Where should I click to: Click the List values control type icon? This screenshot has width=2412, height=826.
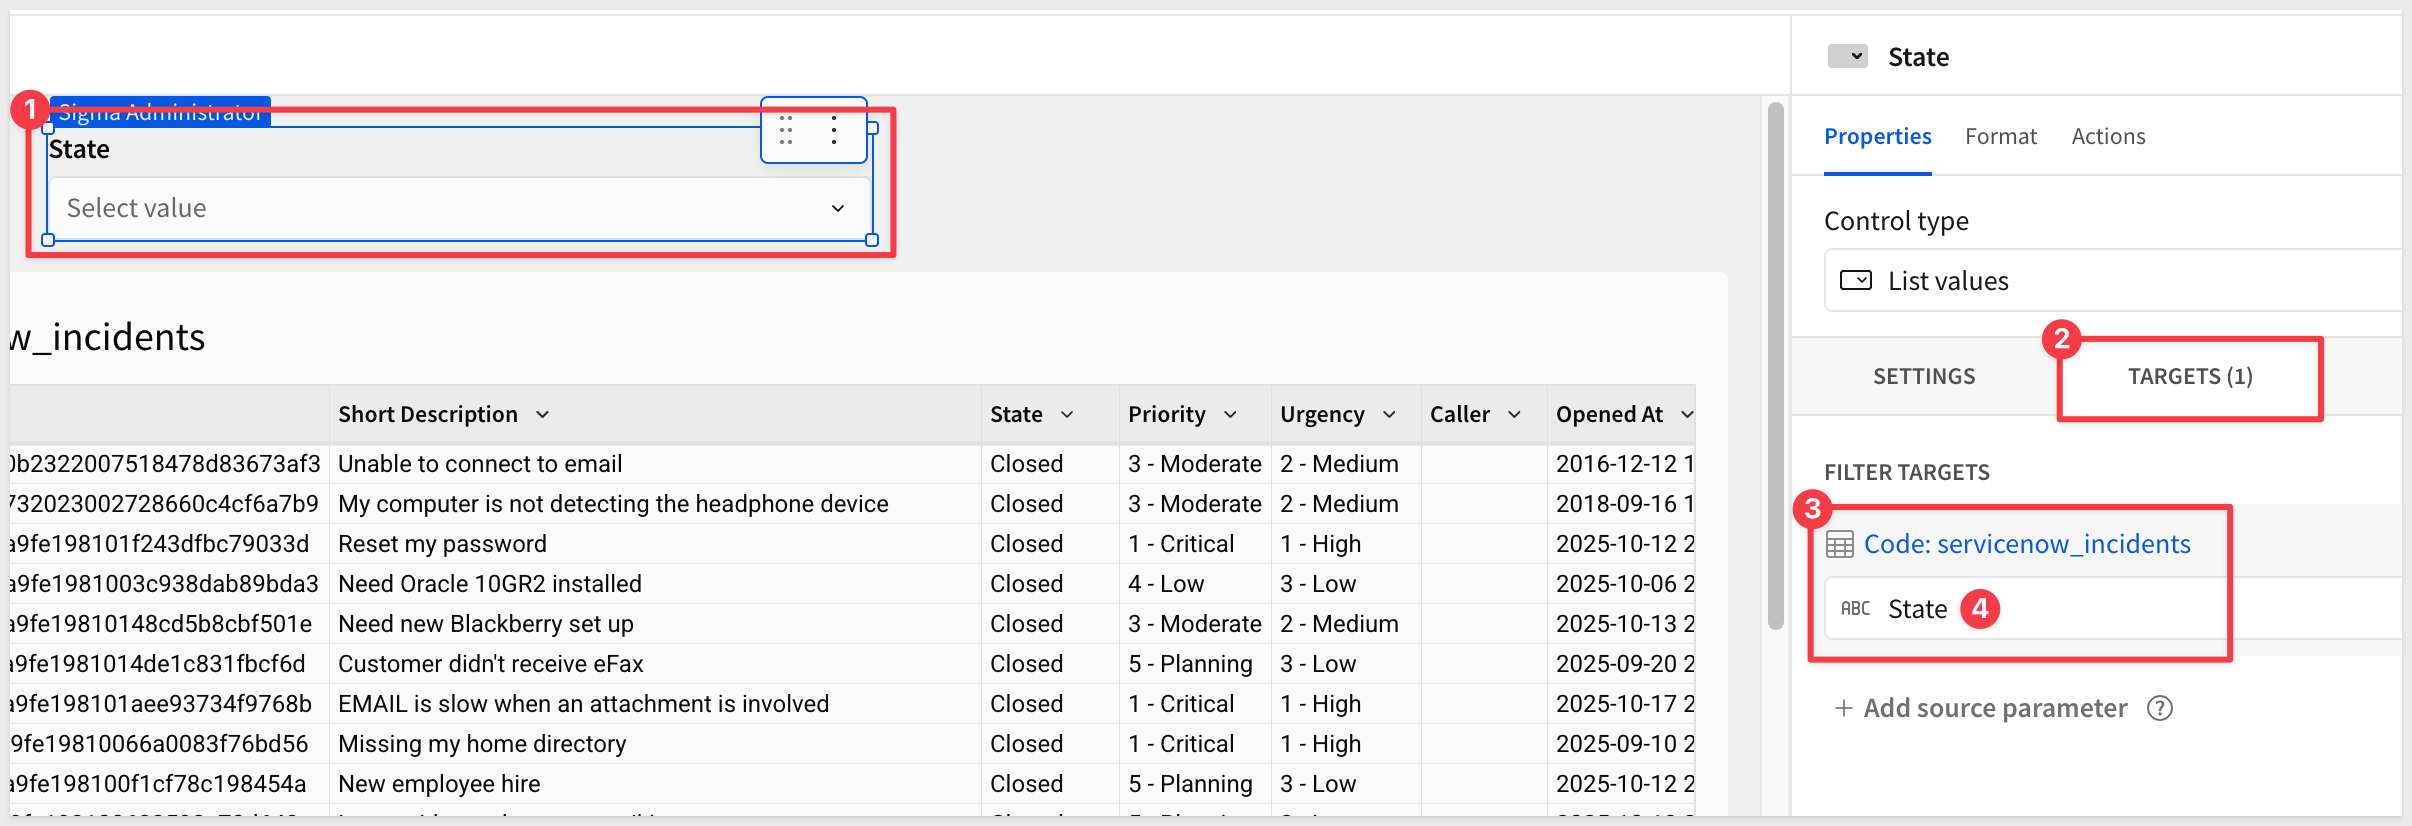pos(1856,281)
